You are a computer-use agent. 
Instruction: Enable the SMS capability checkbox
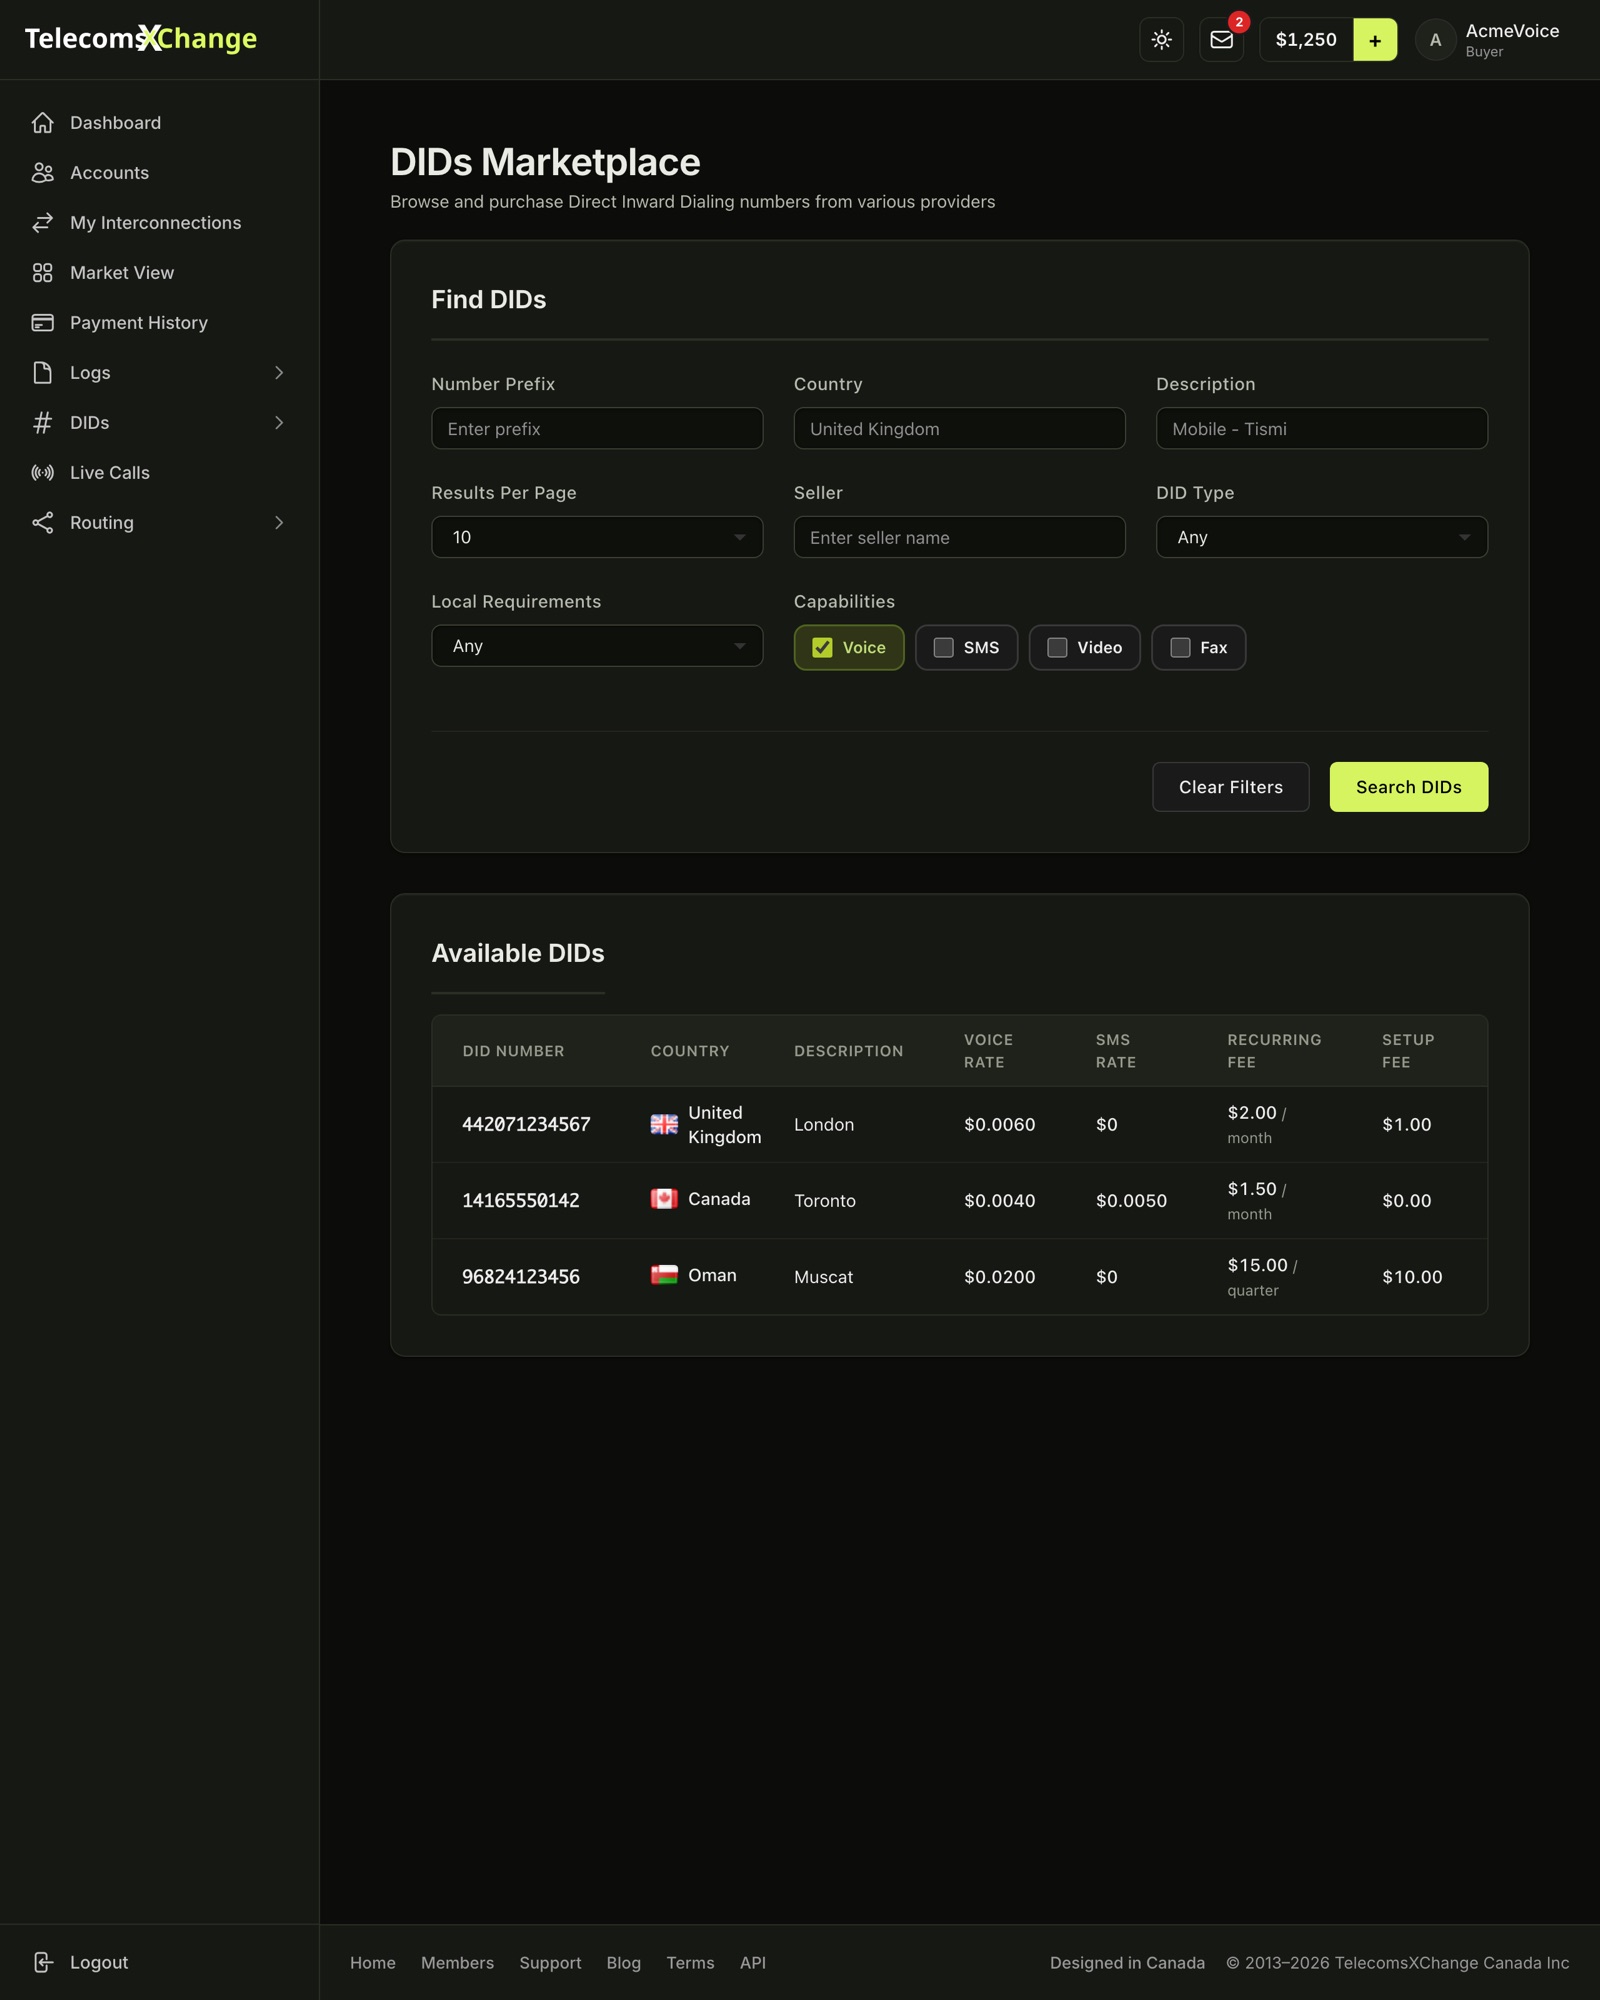[943, 648]
